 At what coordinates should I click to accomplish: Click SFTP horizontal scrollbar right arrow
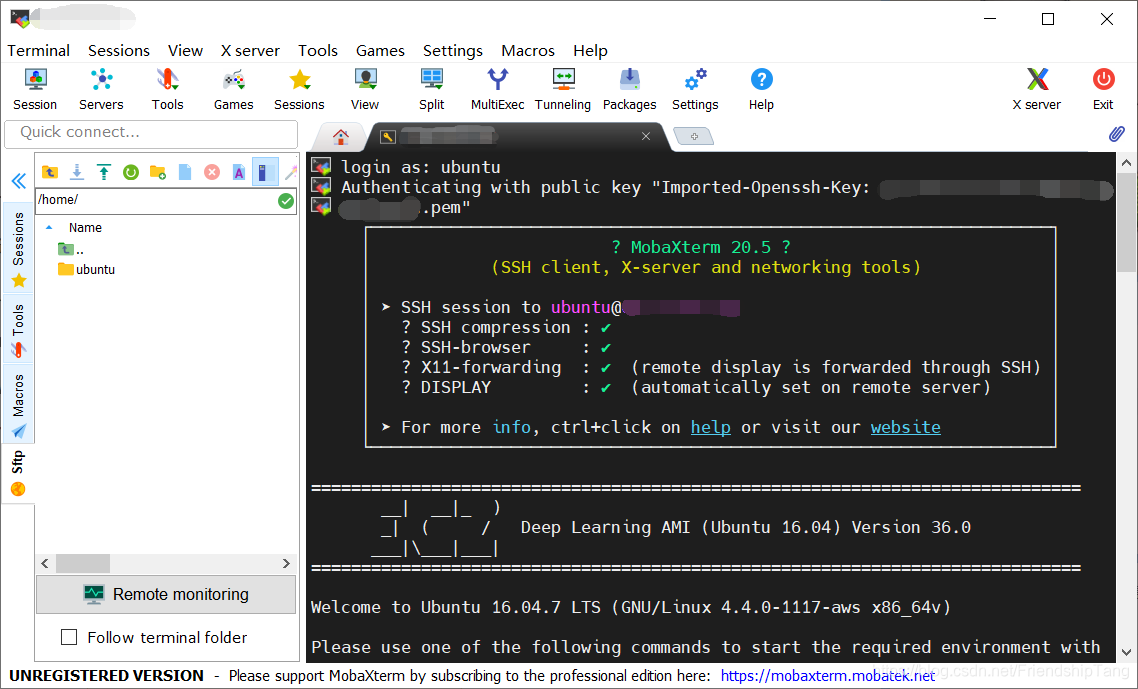tap(286, 563)
